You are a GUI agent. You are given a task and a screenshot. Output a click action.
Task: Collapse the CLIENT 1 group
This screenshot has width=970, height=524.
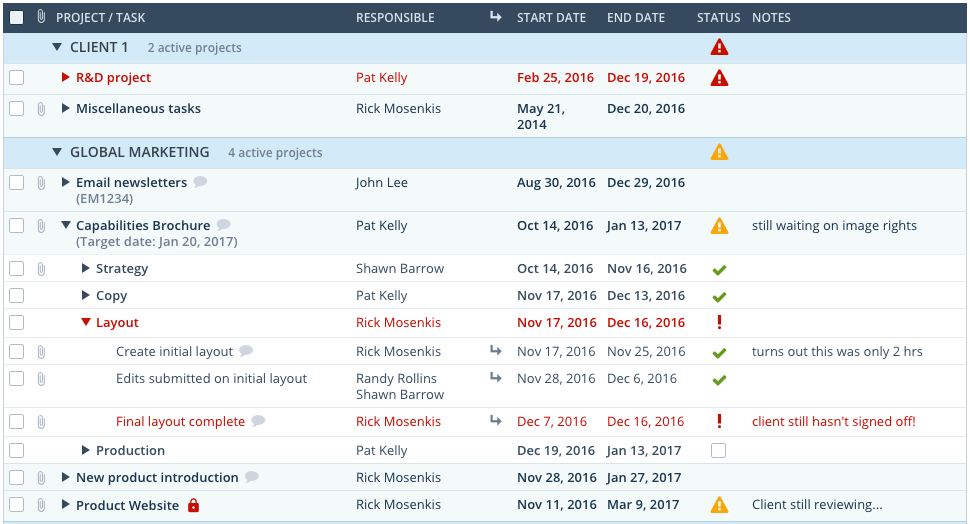(57, 47)
